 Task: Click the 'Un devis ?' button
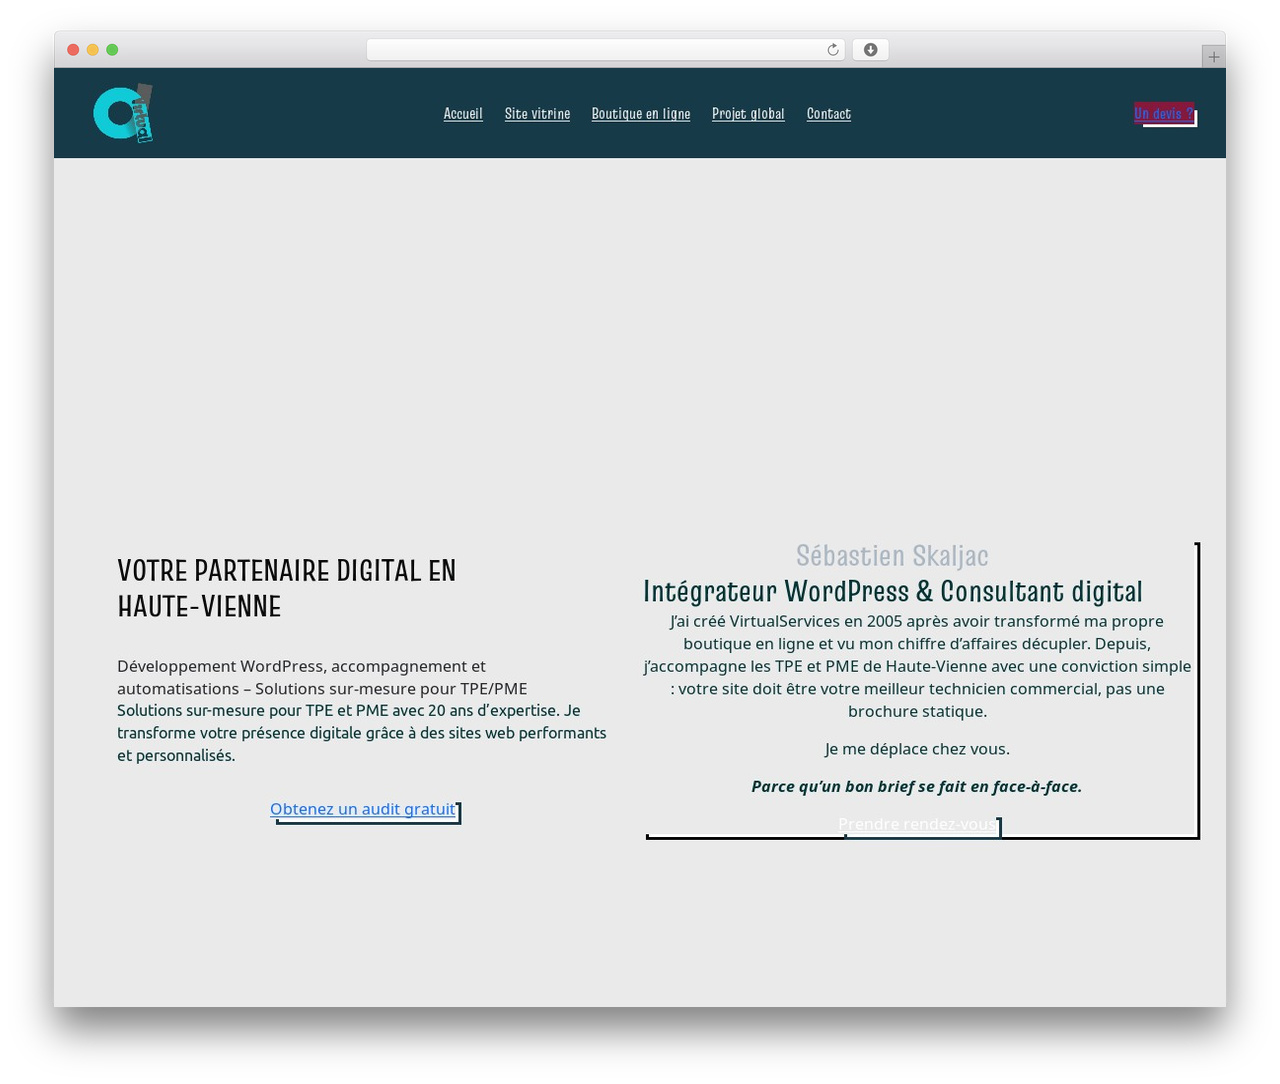pos(1164,113)
